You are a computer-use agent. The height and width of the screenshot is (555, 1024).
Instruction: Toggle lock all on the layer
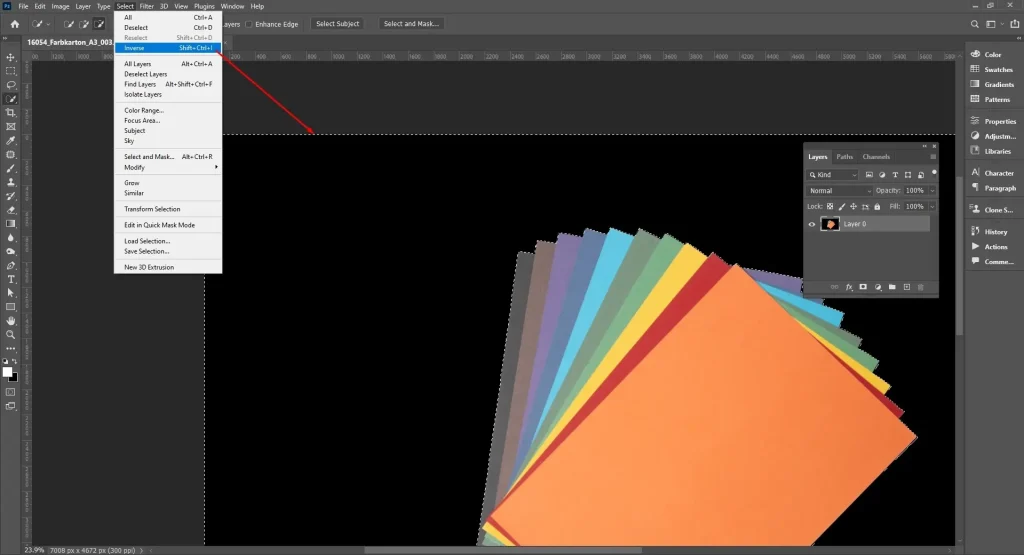(877, 206)
